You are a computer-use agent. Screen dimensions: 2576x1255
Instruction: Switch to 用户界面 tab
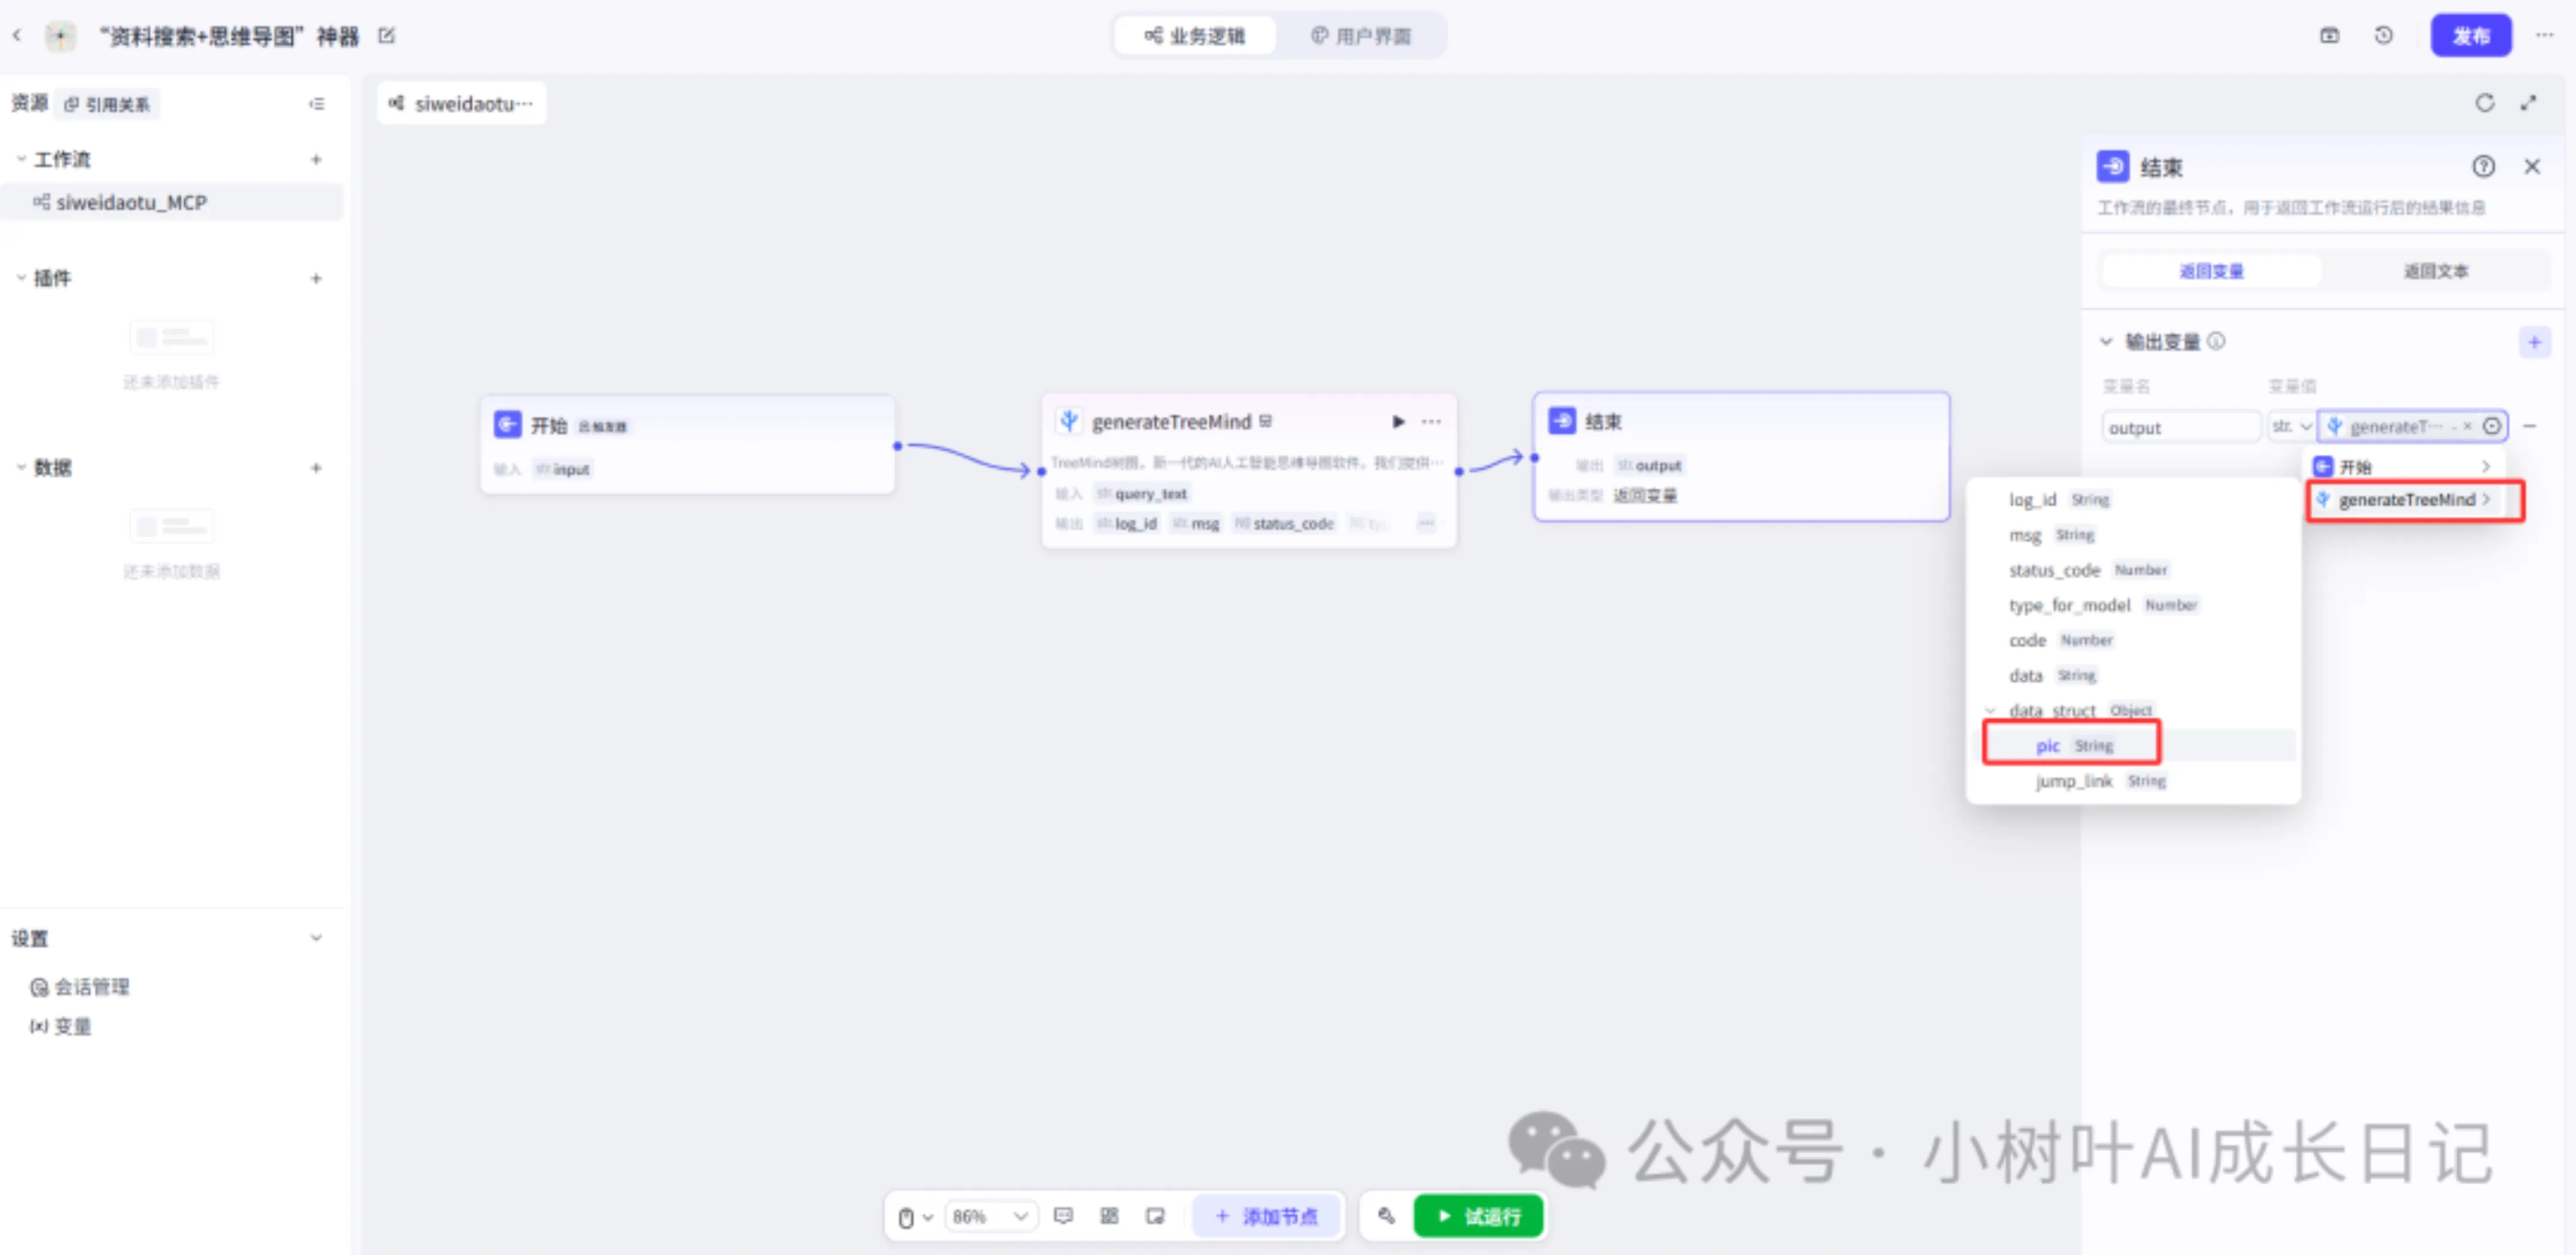click(x=1360, y=36)
